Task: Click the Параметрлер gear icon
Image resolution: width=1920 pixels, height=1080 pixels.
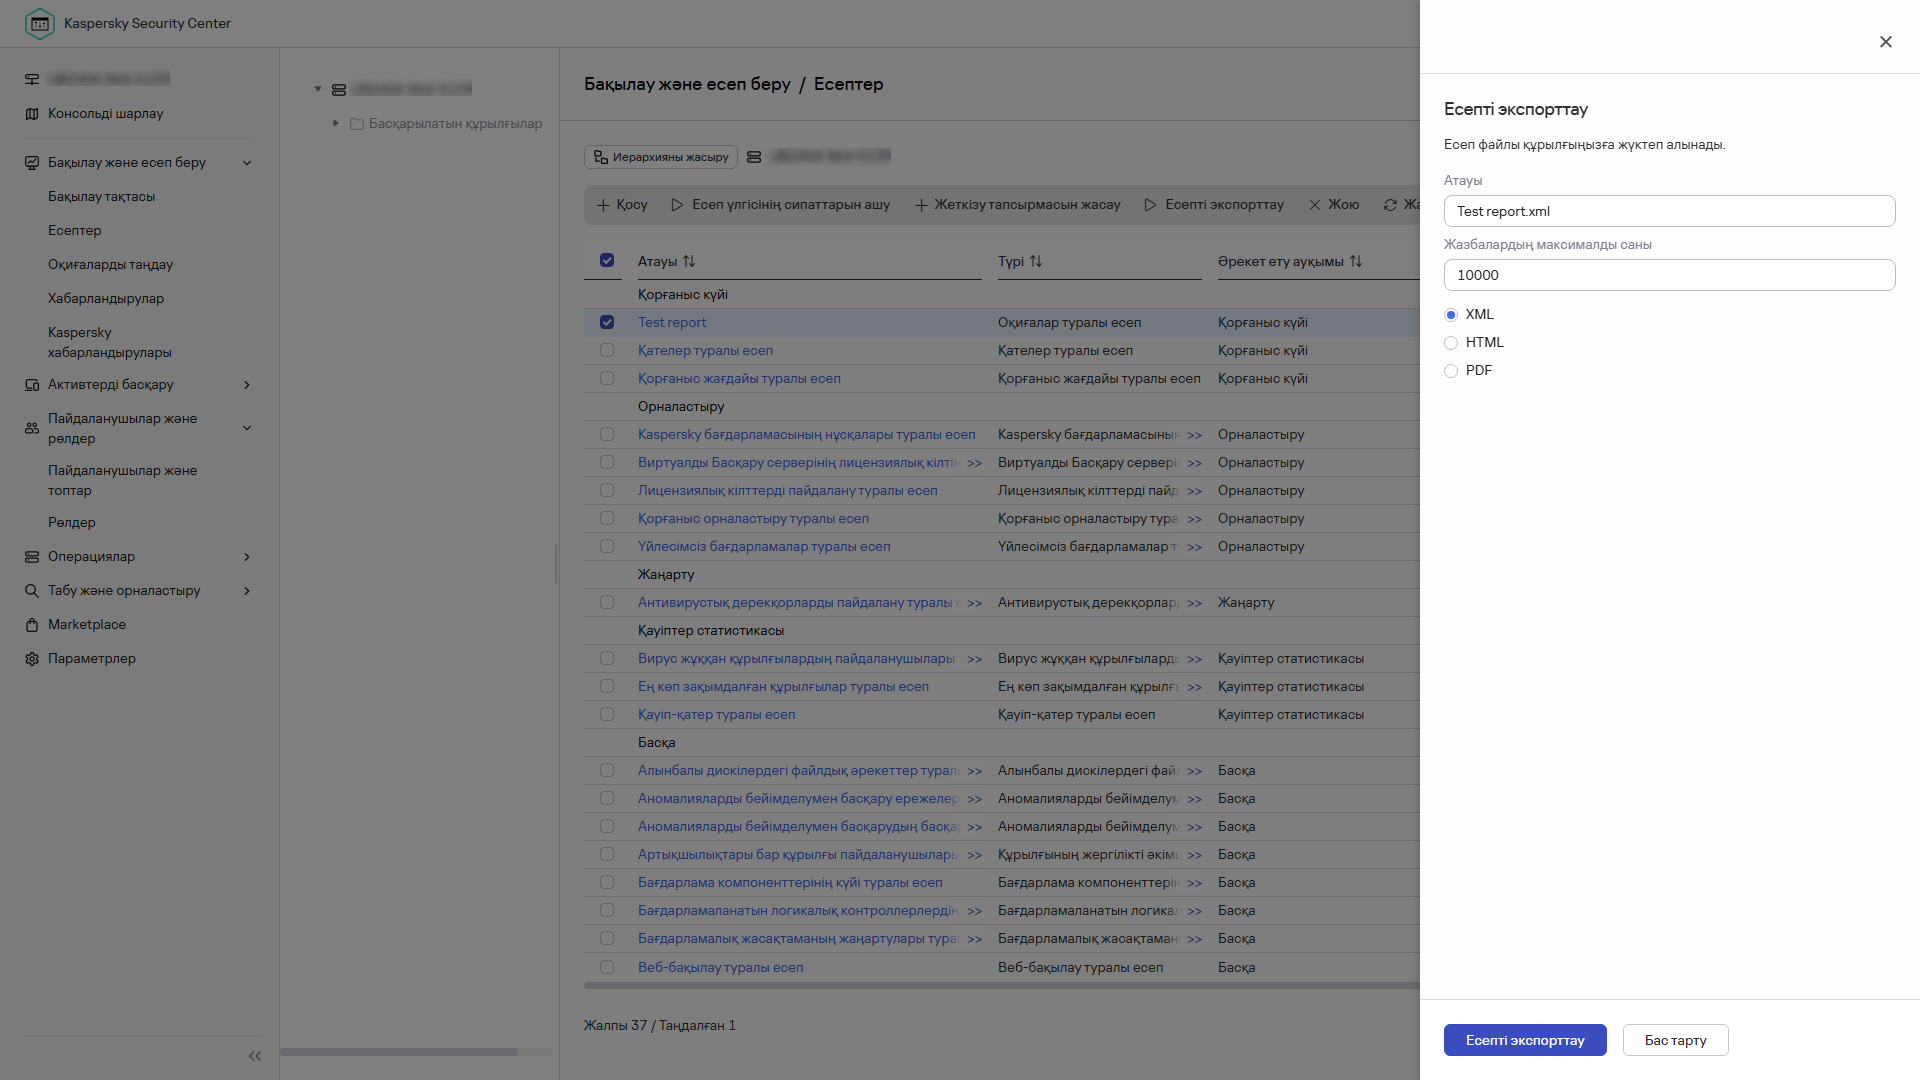Action: coord(32,659)
